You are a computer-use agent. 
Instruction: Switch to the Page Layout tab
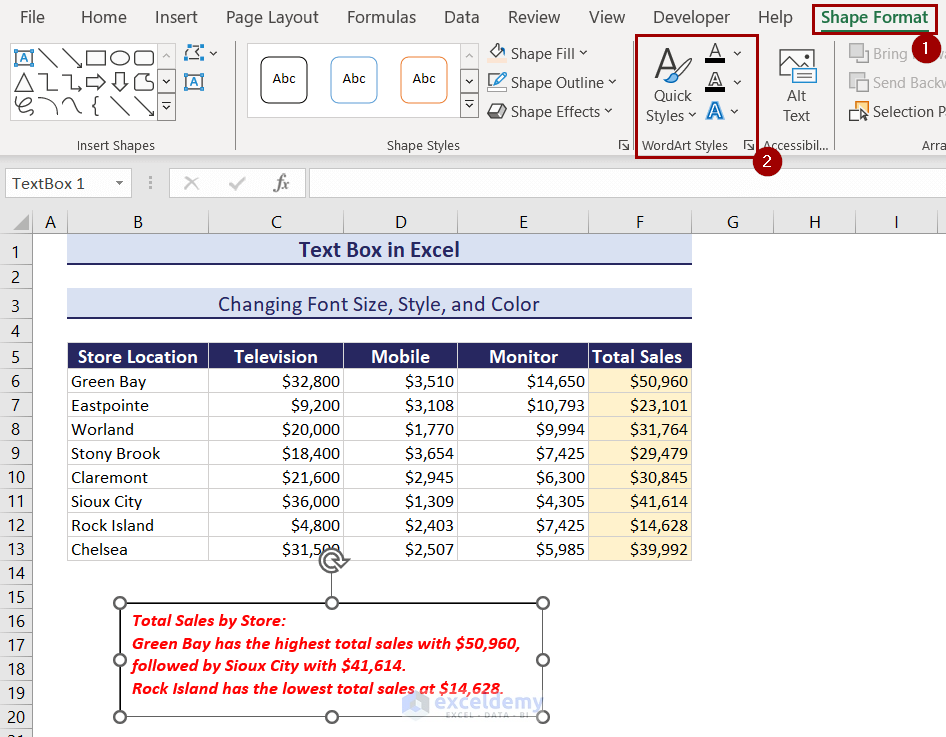(272, 17)
